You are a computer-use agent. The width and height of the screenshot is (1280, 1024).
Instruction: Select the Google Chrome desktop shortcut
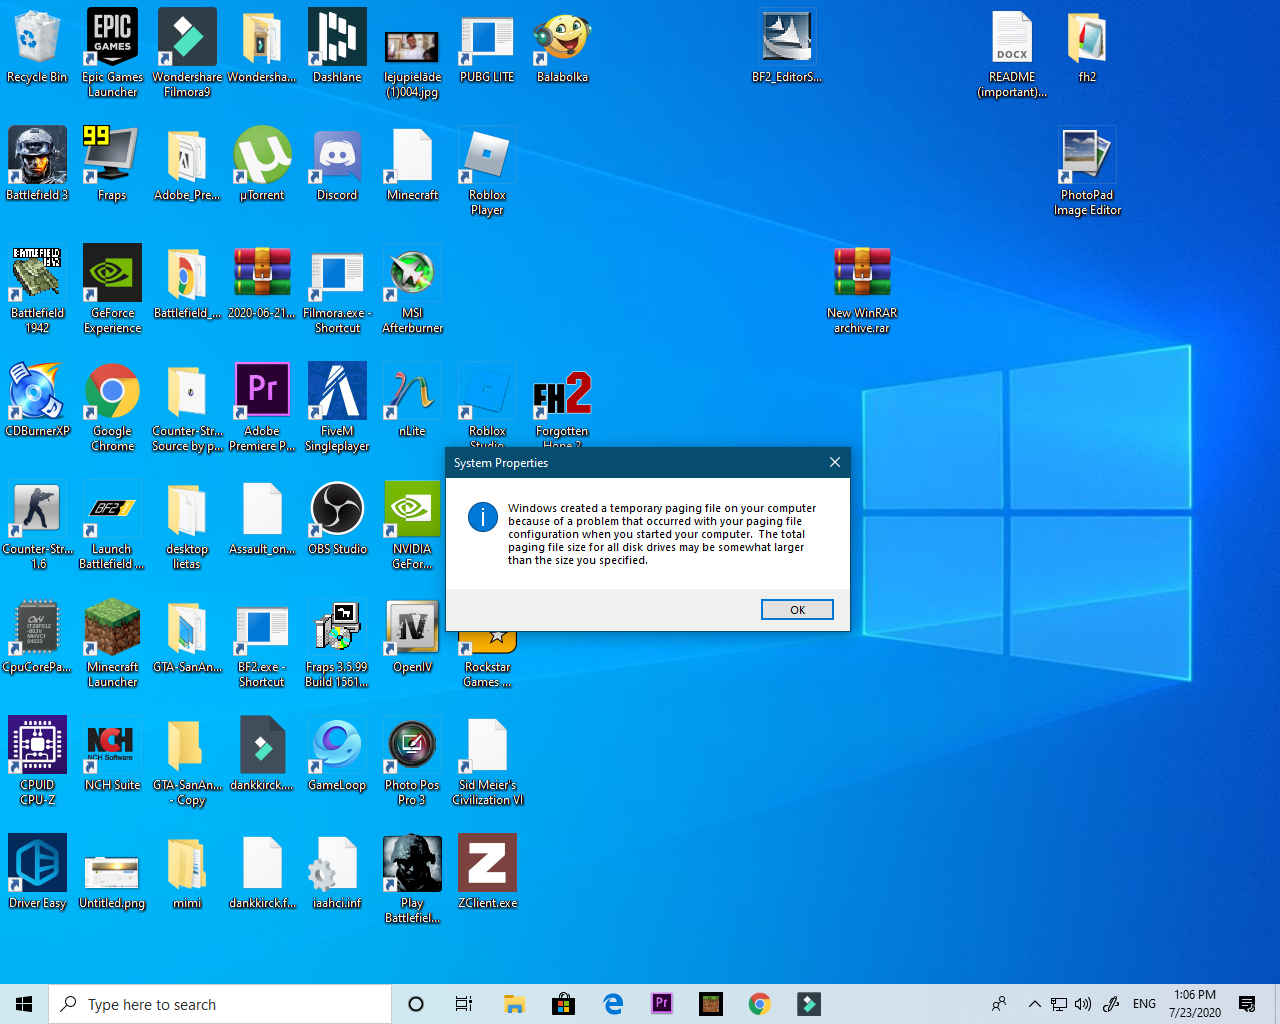coord(112,408)
